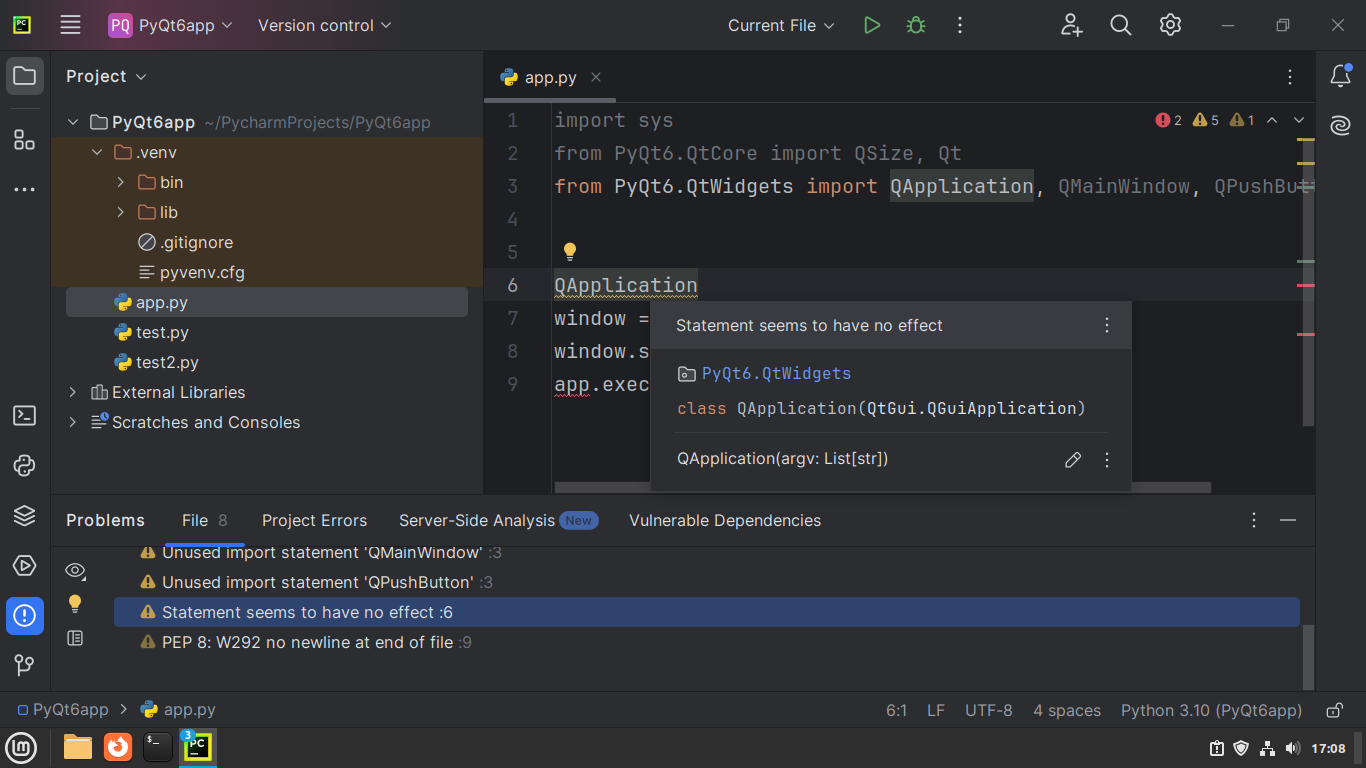Open Terminal tool window
The height and width of the screenshot is (768, 1366).
point(25,415)
